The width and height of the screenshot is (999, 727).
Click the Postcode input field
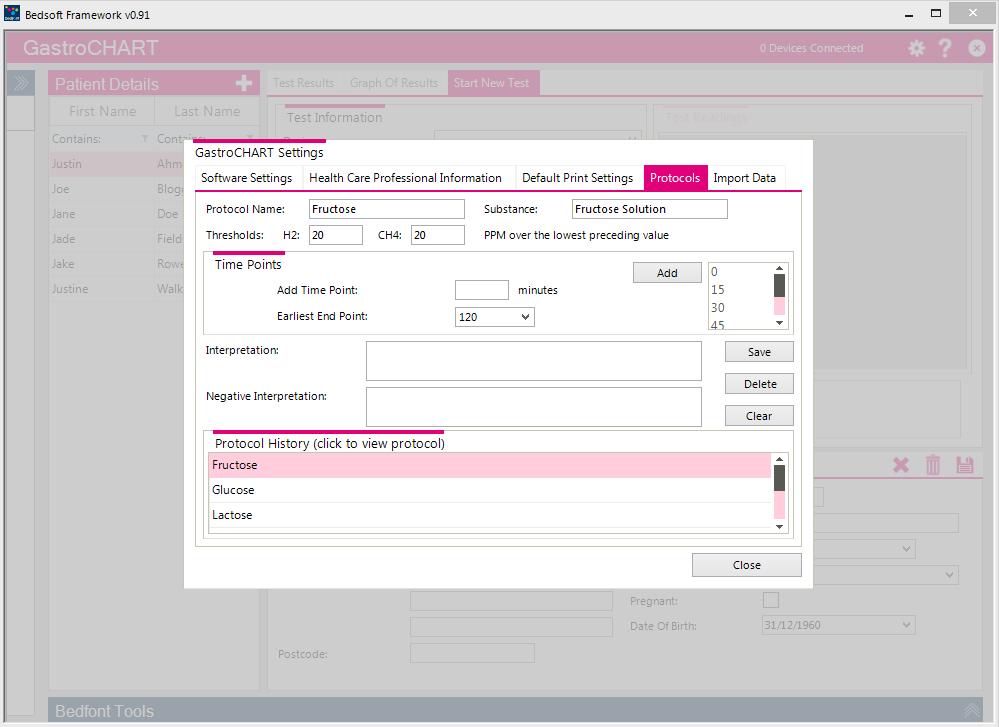(472, 653)
